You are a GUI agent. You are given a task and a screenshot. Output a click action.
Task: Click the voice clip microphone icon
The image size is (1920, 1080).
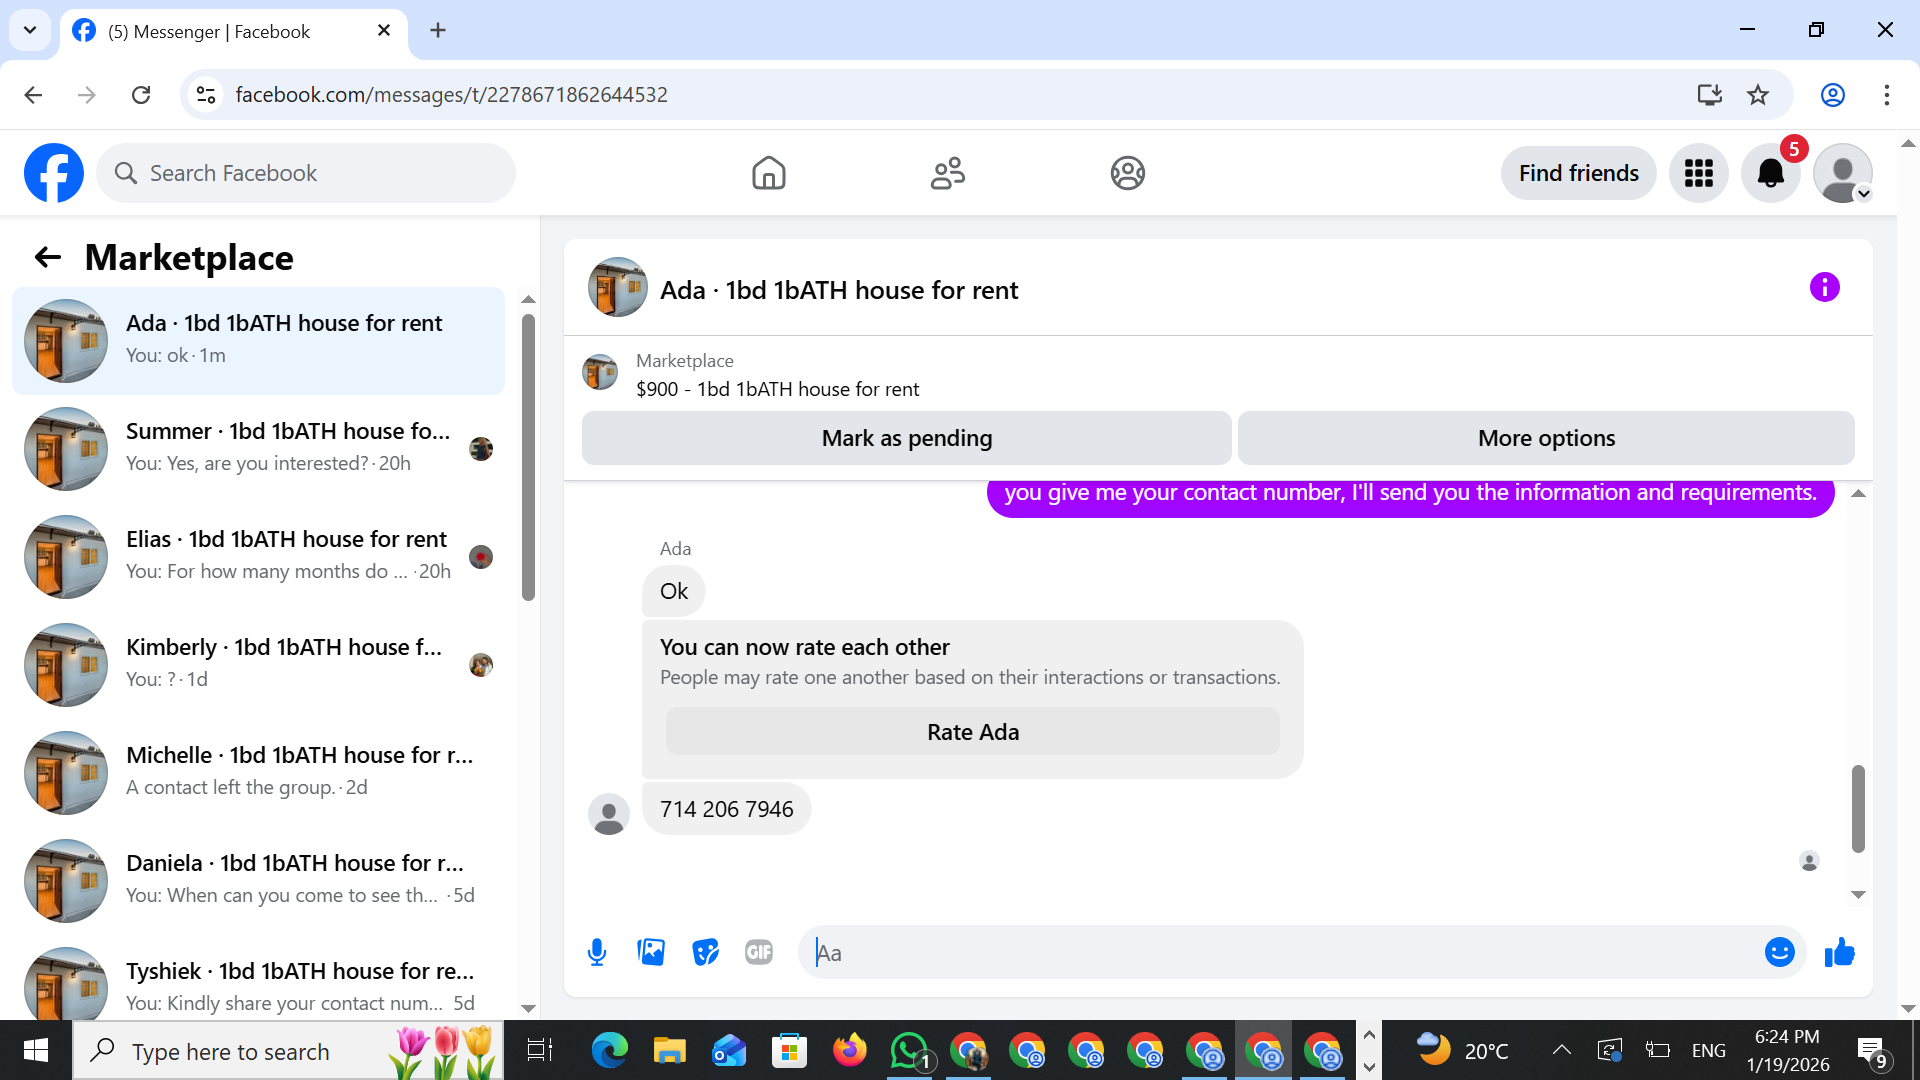pos(597,952)
